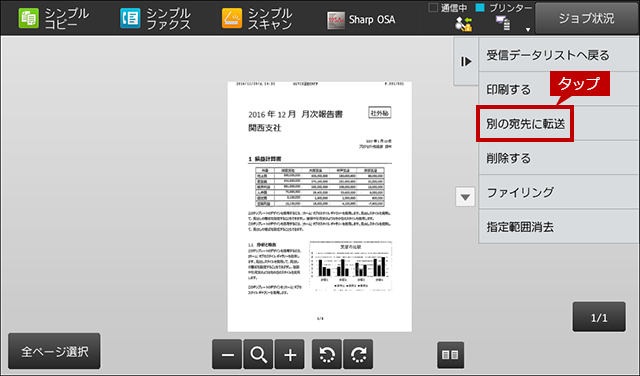This screenshot has height=376, width=640.
Task: Open the ジョブ状況 job status button
Action: [587, 18]
